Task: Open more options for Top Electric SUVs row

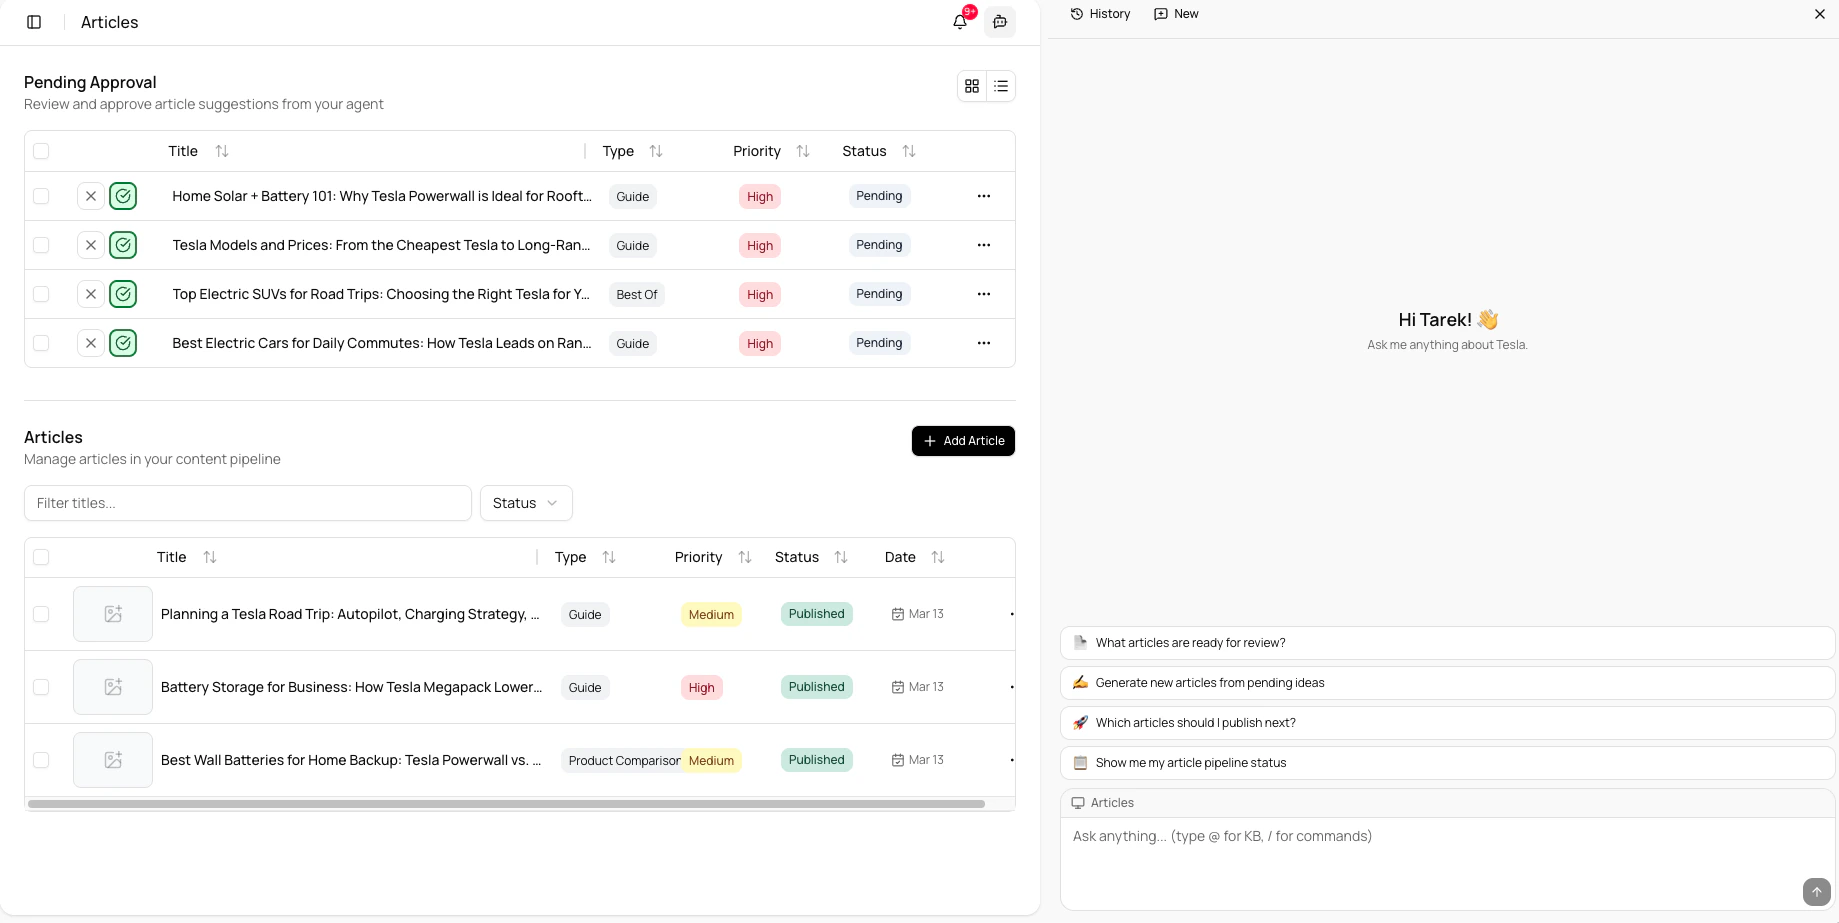Action: [x=984, y=294]
